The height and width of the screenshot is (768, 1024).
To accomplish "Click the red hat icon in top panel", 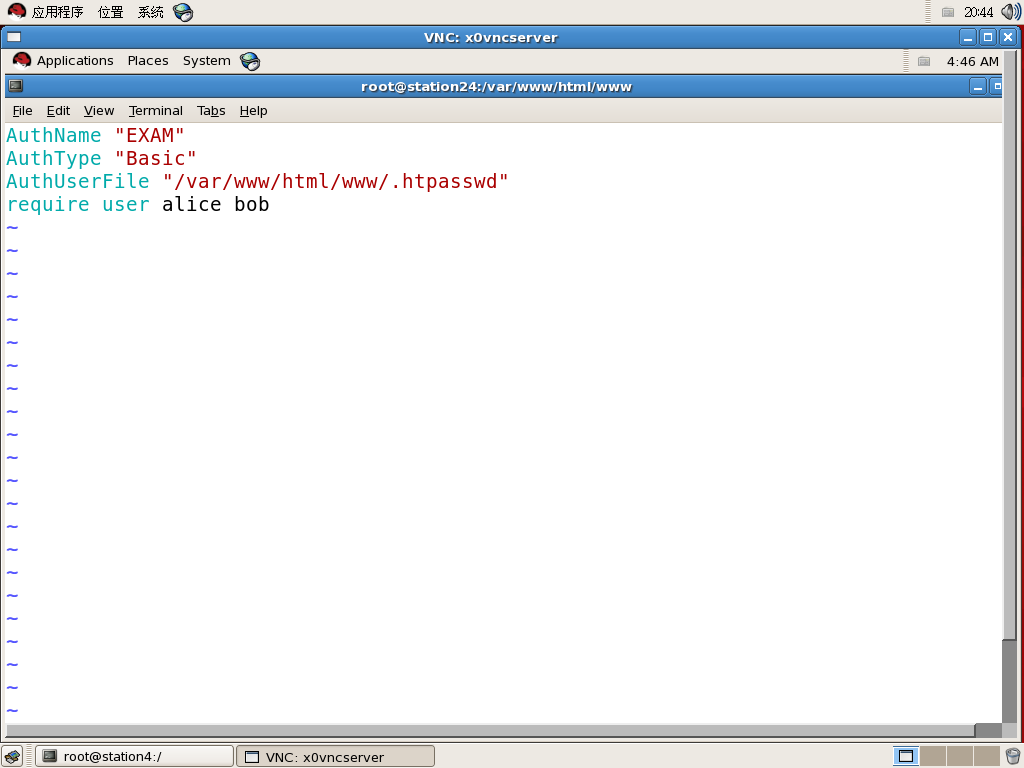I will pyautogui.click(x=16, y=11).
